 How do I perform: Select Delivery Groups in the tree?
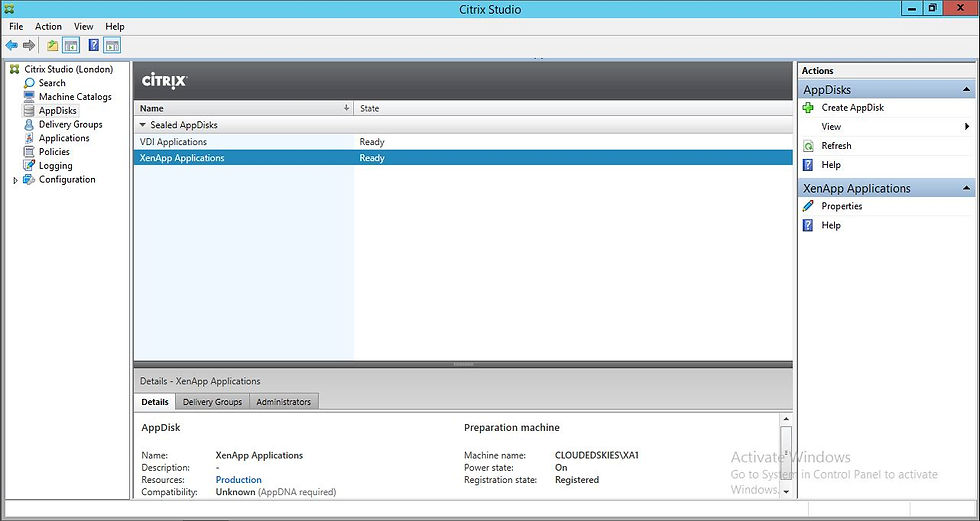click(71, 124)
